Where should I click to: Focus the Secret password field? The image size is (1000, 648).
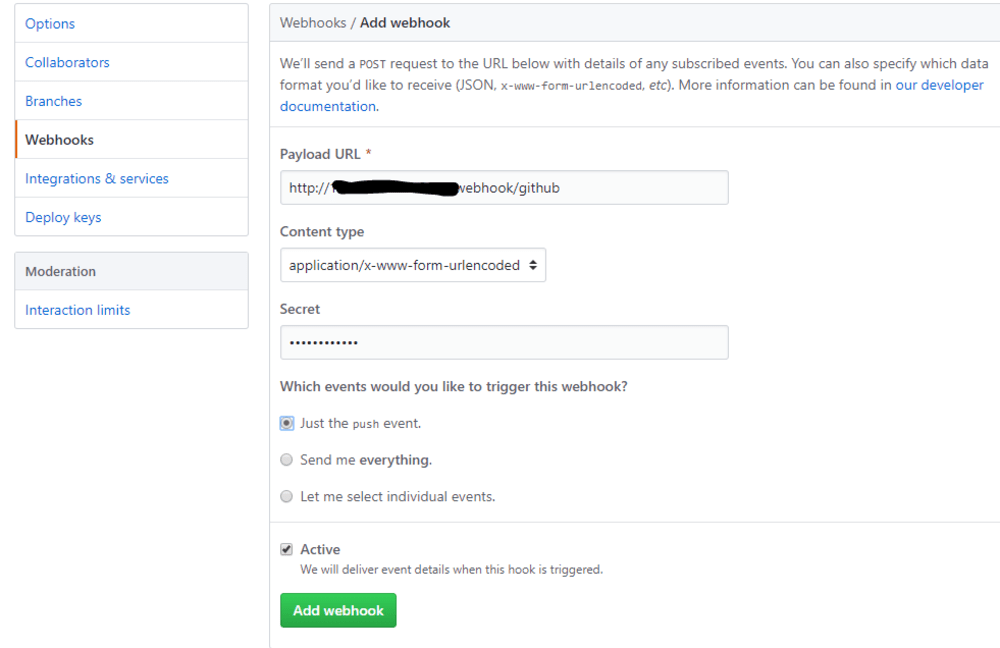click(x=504, y=342)
